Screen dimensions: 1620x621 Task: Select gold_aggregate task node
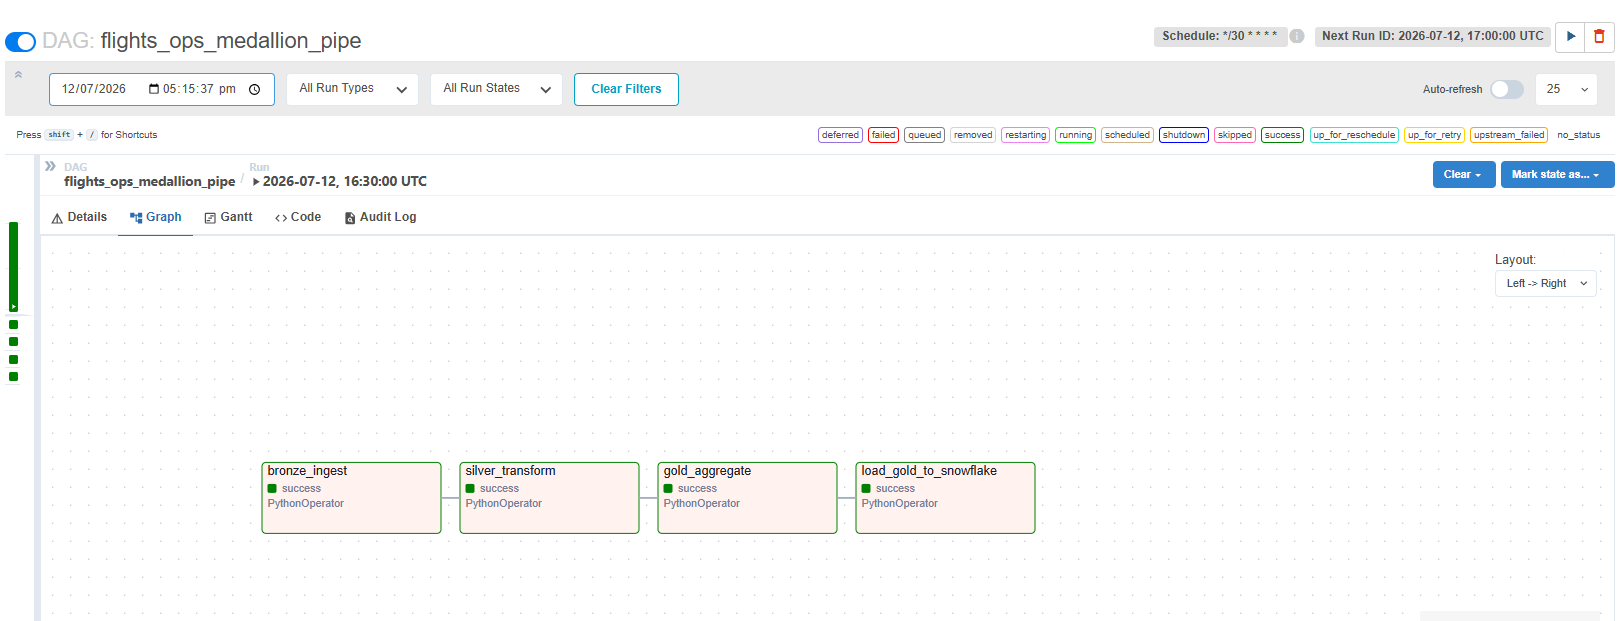tap(747, 498)
